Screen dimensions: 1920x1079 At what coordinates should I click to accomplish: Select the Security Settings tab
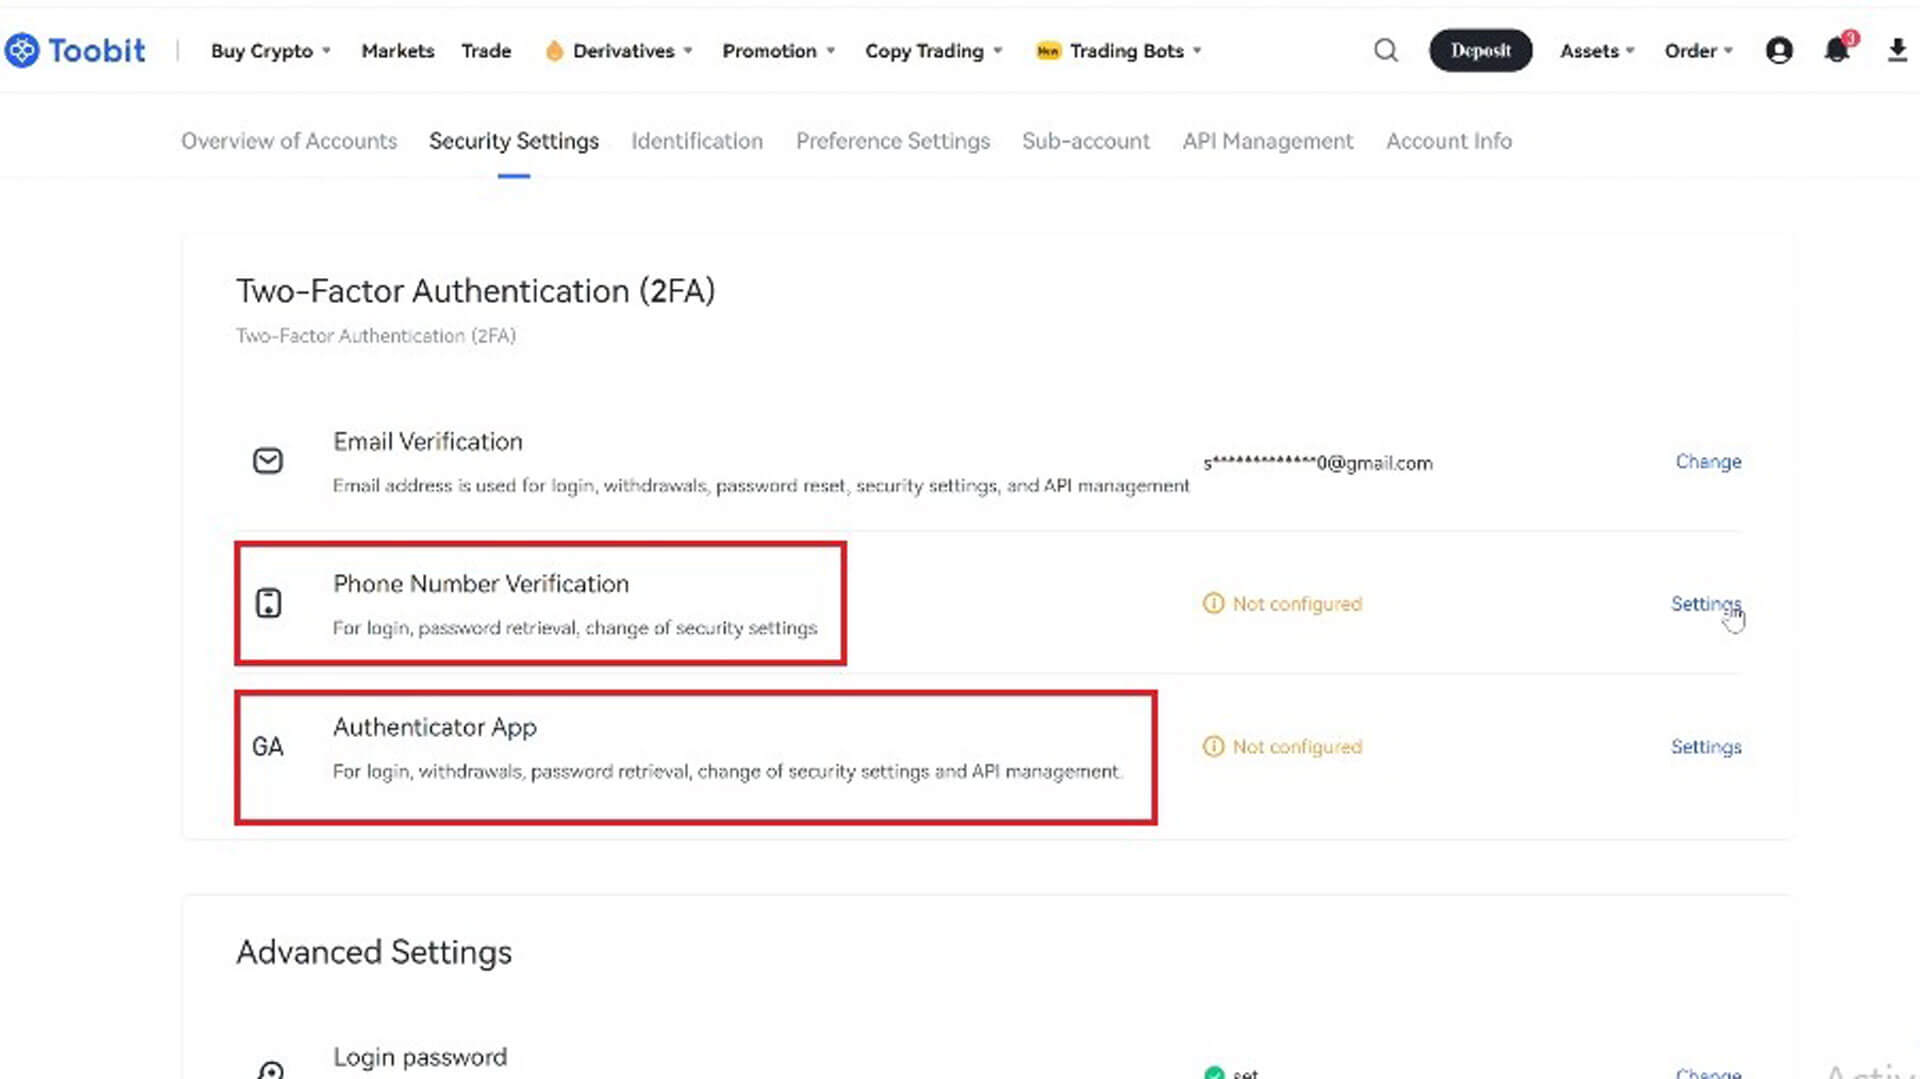tap(514, 141)
